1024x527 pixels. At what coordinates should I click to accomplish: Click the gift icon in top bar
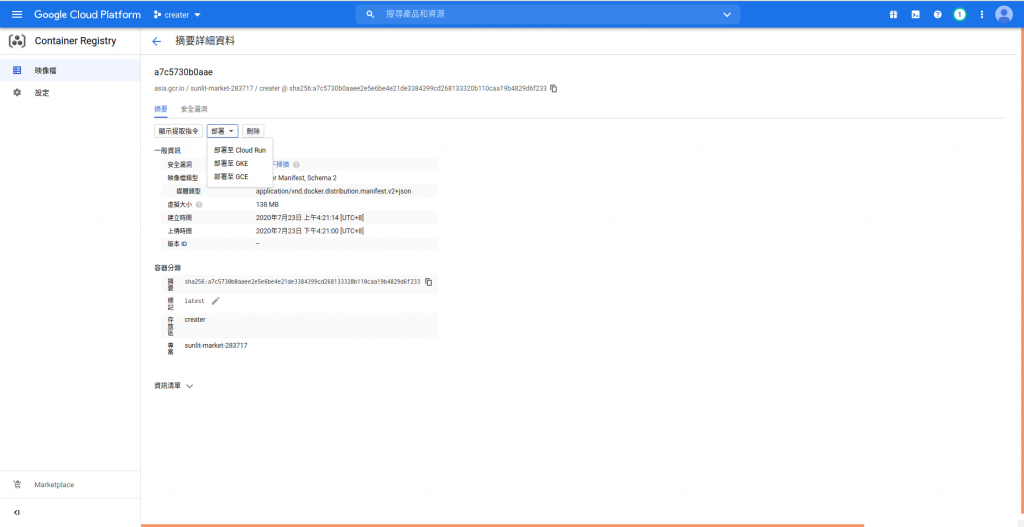click(893, 14)
